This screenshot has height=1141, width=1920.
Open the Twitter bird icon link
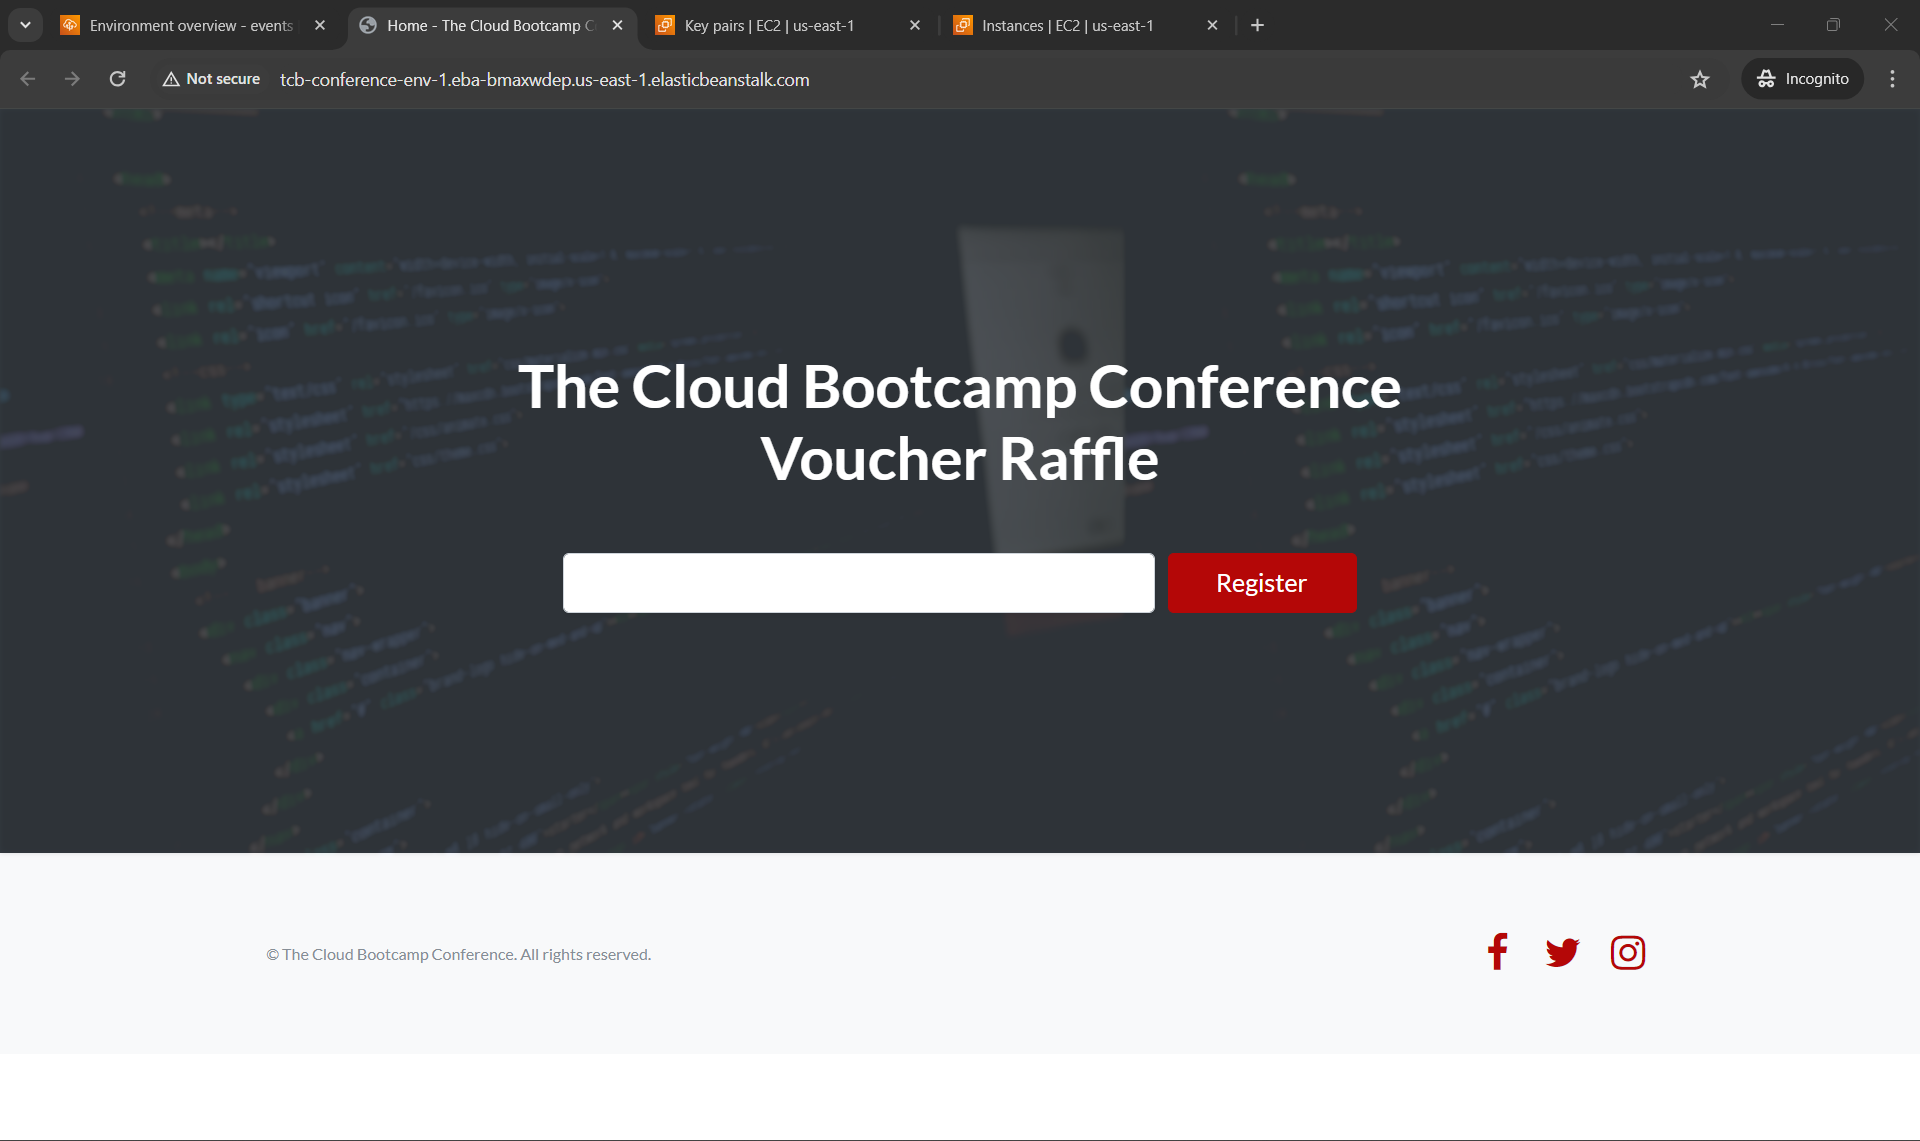(1562, 952)
